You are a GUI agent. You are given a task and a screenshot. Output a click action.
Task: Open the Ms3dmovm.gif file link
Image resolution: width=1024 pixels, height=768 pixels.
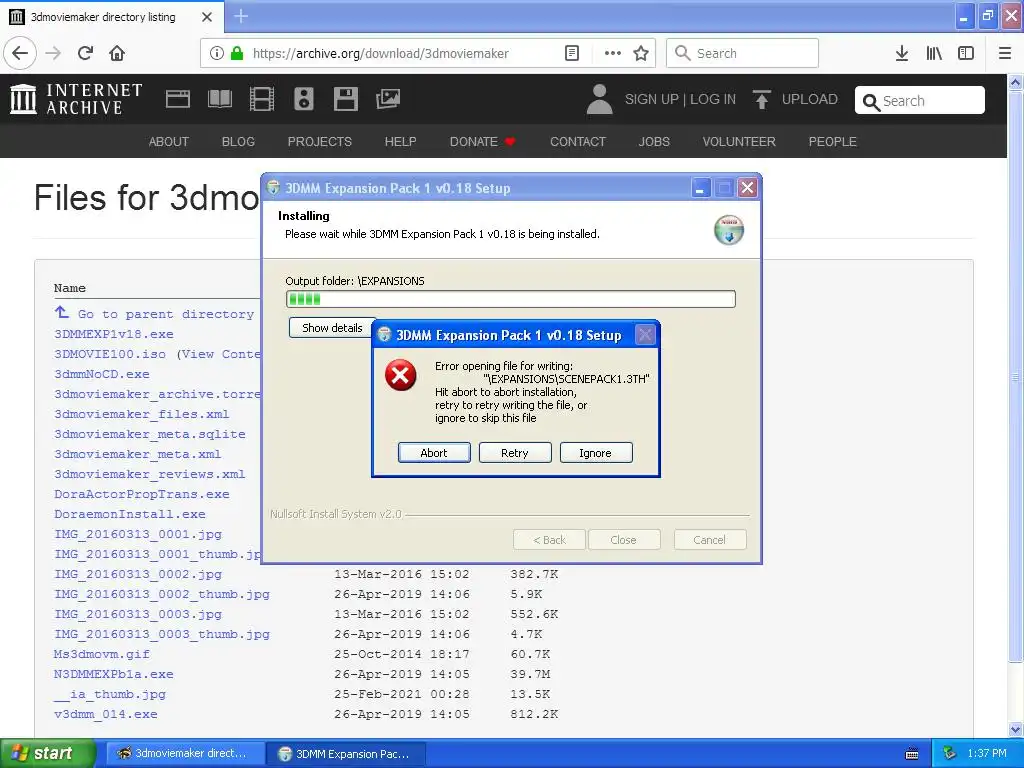102,654
